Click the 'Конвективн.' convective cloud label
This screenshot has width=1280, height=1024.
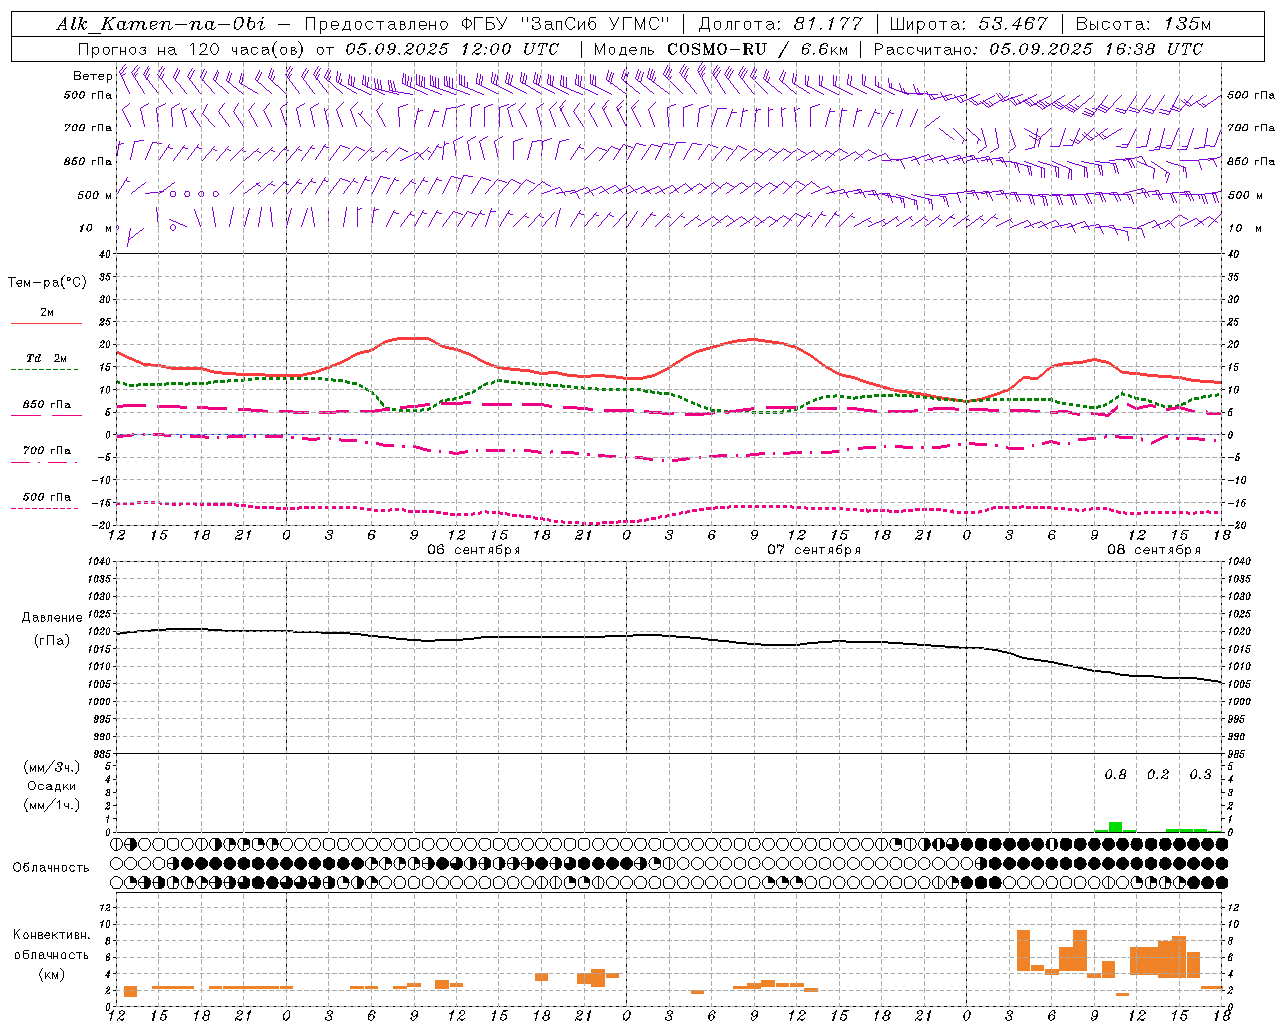[52, 934]
